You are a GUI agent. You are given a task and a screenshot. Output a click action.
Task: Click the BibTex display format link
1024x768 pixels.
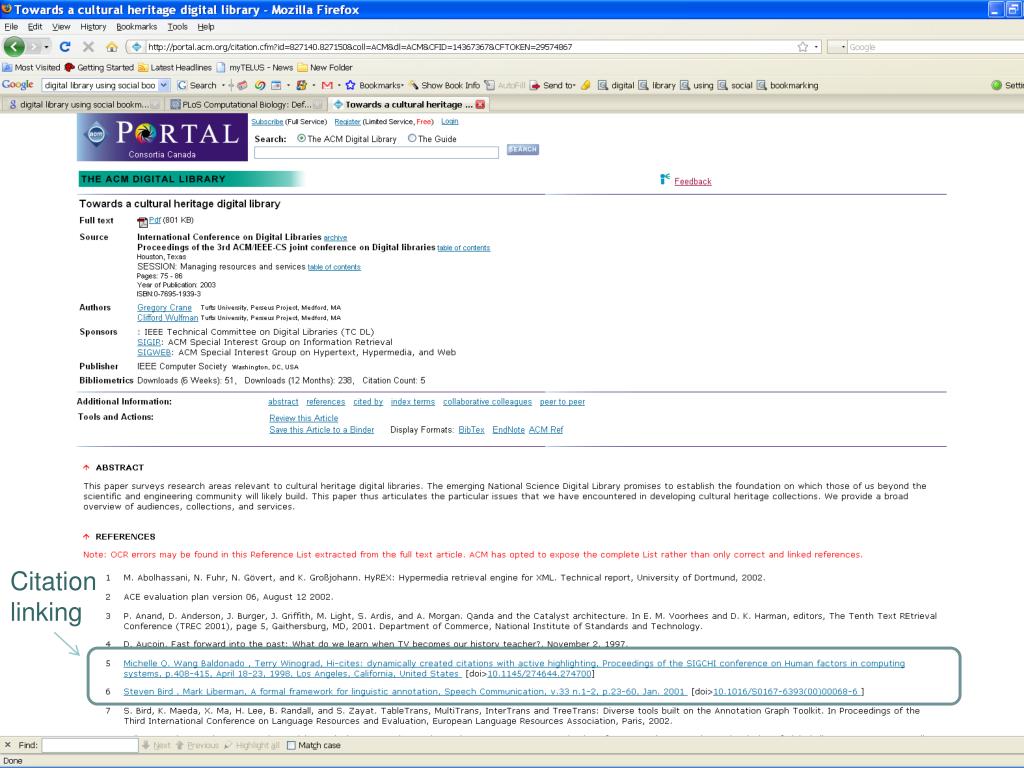(472, 430)
